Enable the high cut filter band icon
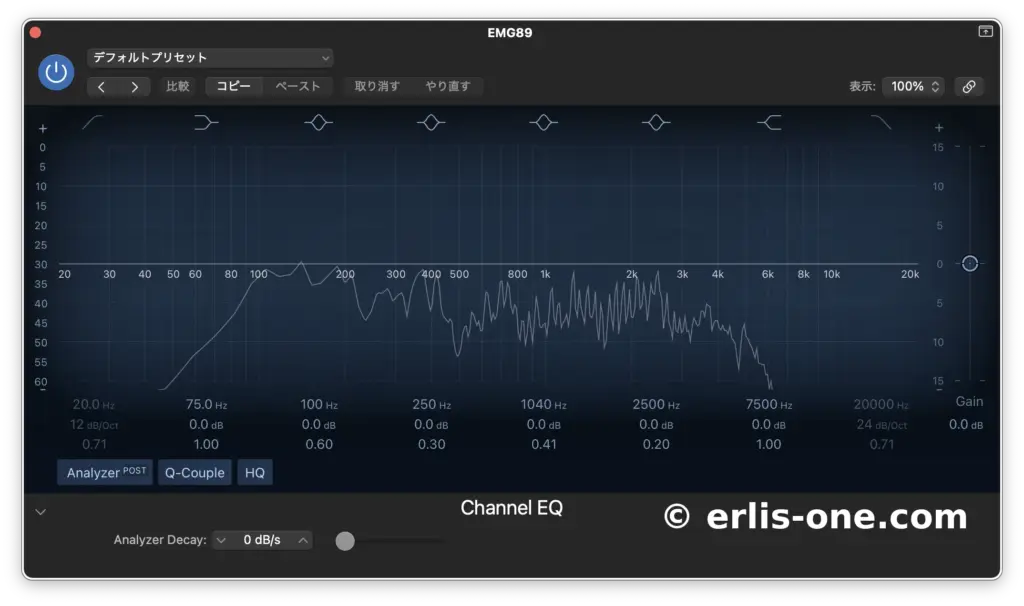The height and width of the screenshot is (606, 1024). tap(881, 122)
